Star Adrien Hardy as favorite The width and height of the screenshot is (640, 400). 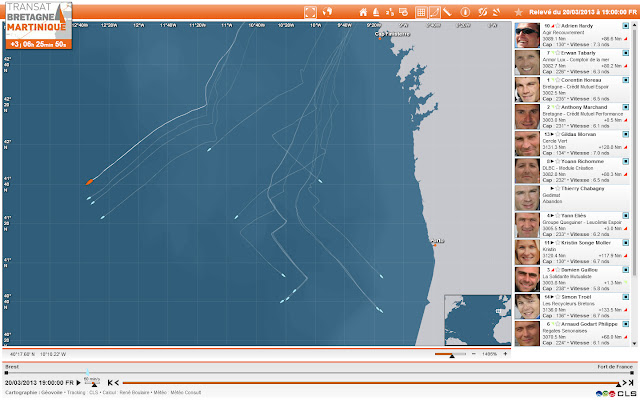pos(558,26)
